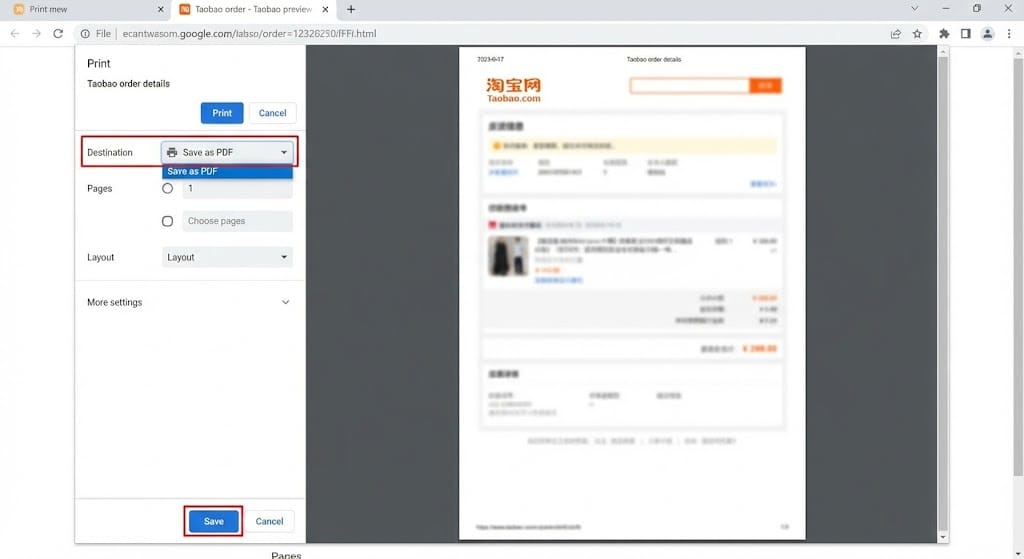Toggle the browser side panel icon
The height and width of the screenshot is (559, 1024).
pos(965,33)
